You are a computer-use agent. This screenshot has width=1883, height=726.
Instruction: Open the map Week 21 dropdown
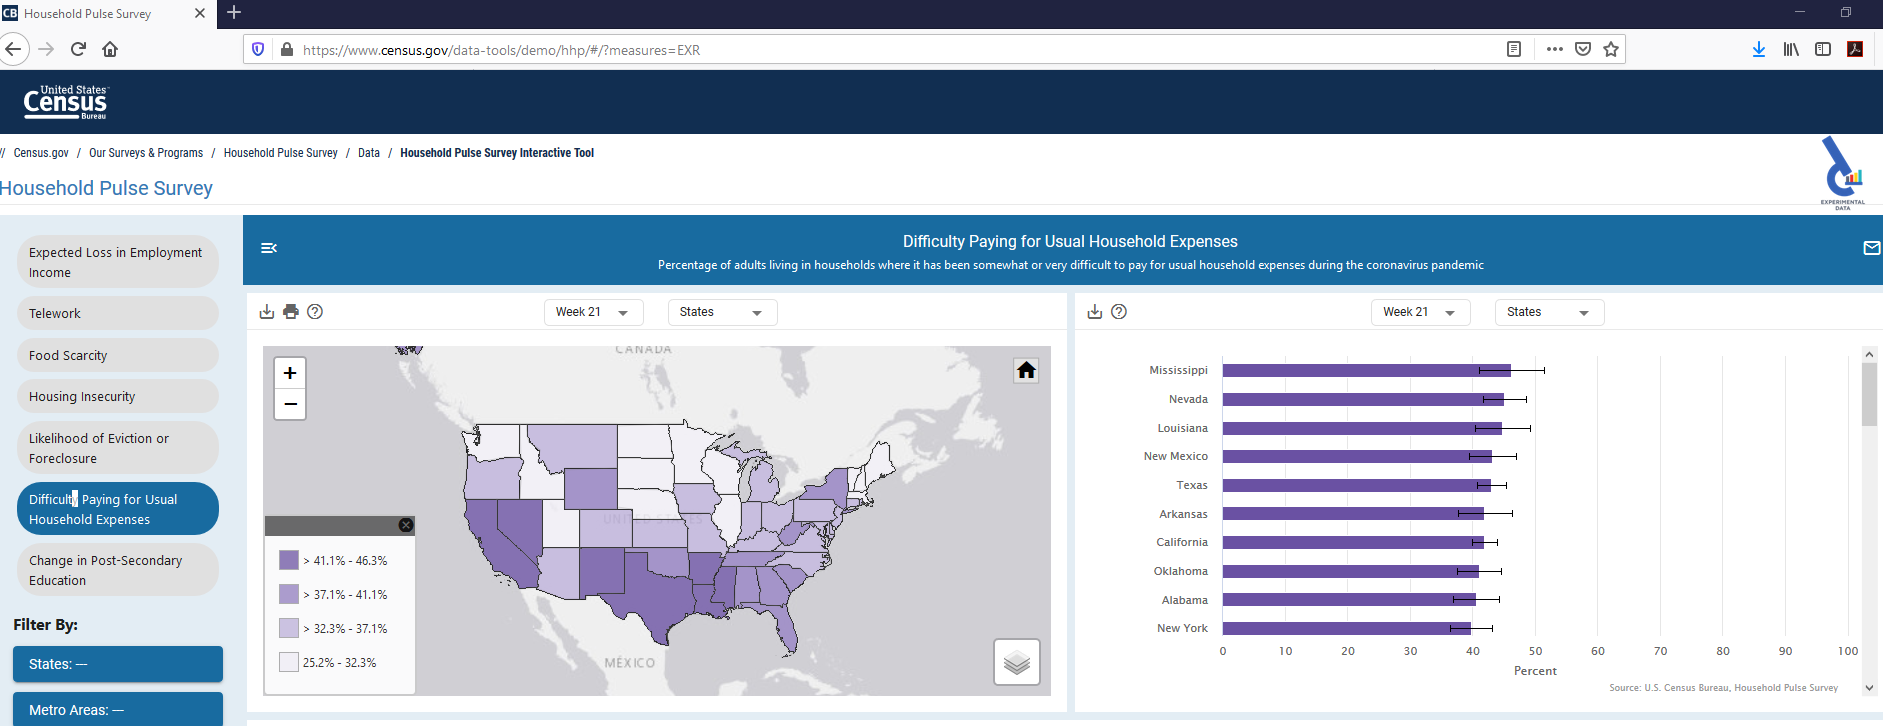pos(593,312)
